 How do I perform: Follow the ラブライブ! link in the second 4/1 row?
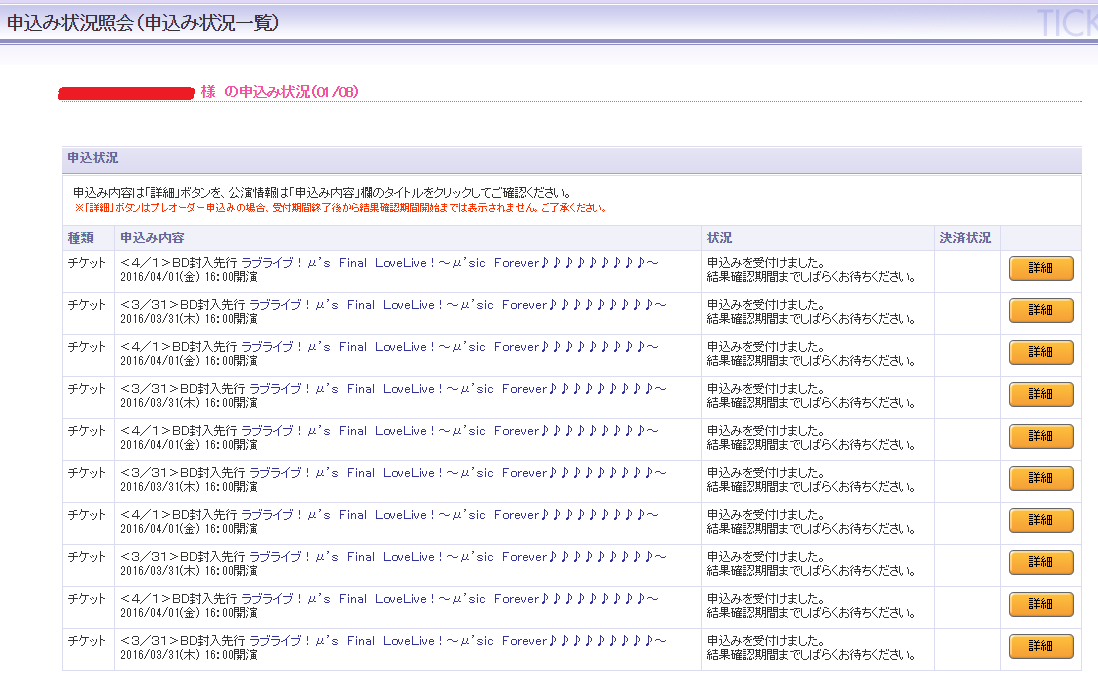coord(450,347)
